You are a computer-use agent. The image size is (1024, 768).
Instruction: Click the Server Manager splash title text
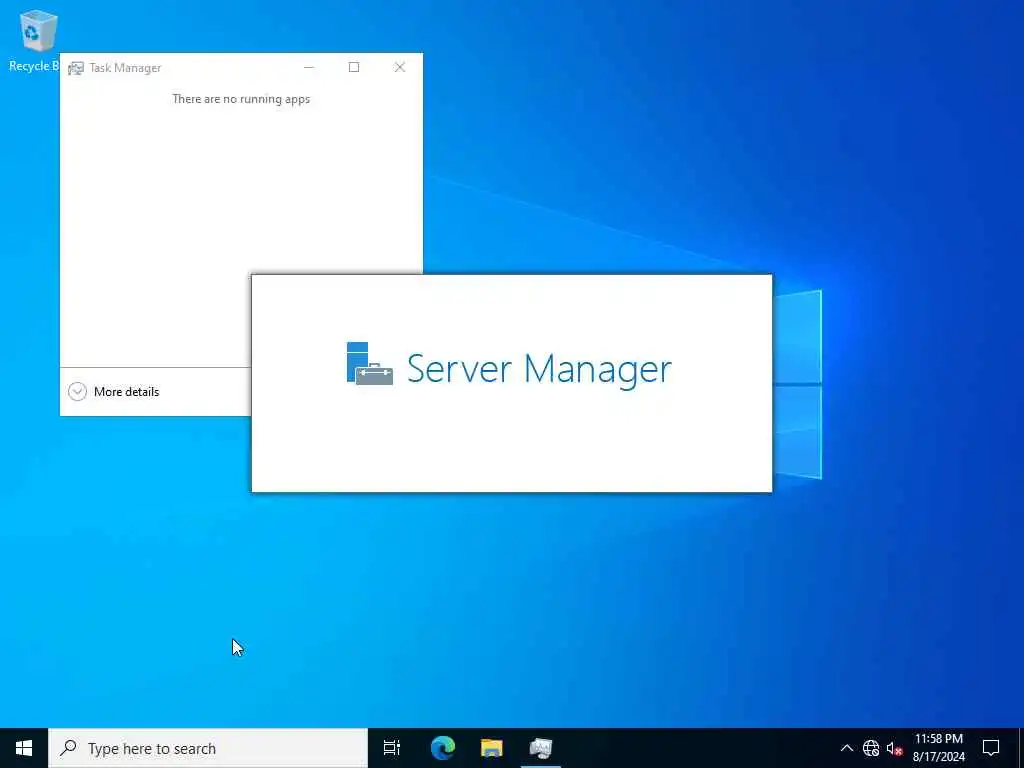[539, 370]
